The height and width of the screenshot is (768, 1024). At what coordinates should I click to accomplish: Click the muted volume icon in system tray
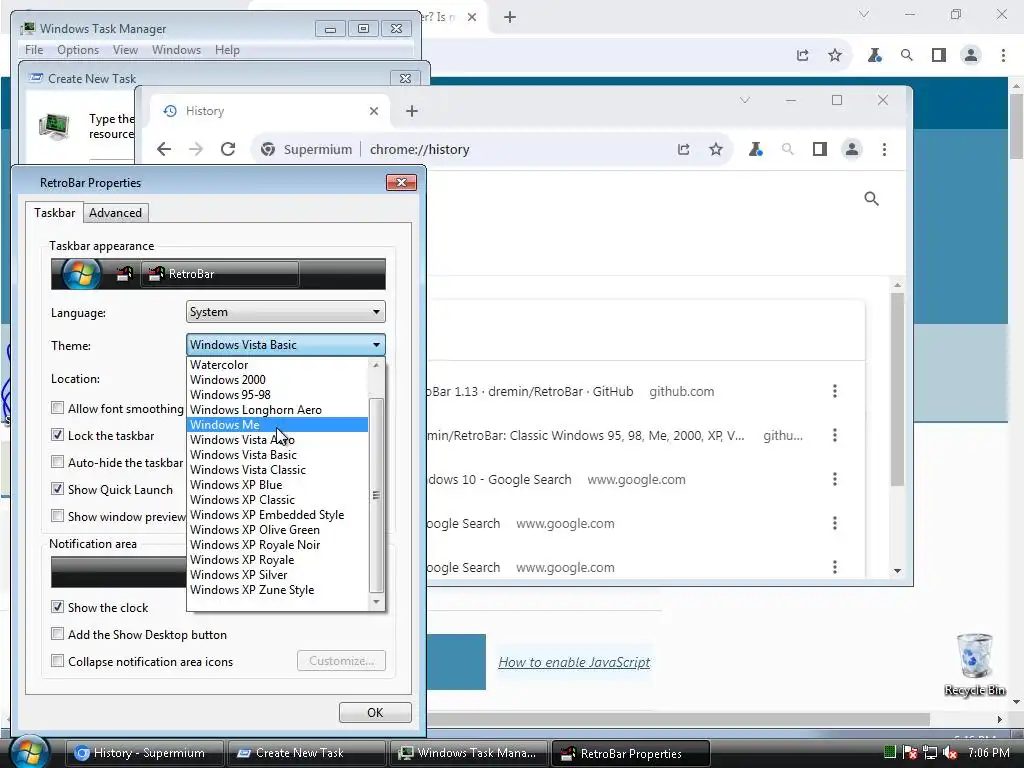click(951, 753)
